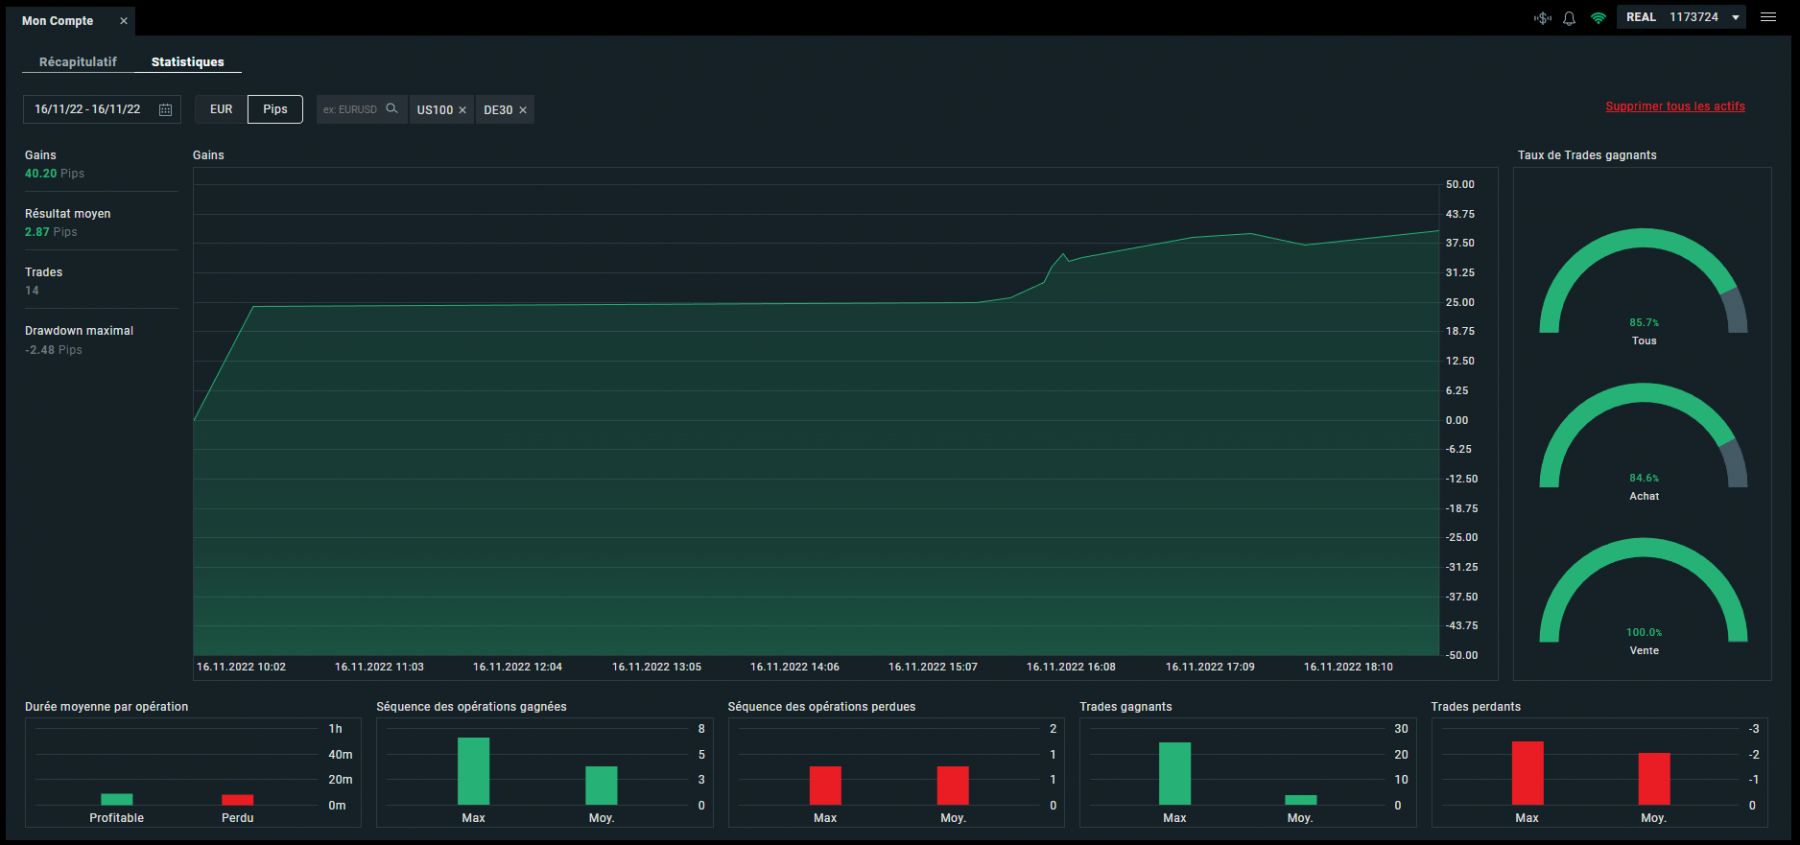Open the calendar date picker icon
Viewport: 1800px width, 845px height.
tap(165, 110)
